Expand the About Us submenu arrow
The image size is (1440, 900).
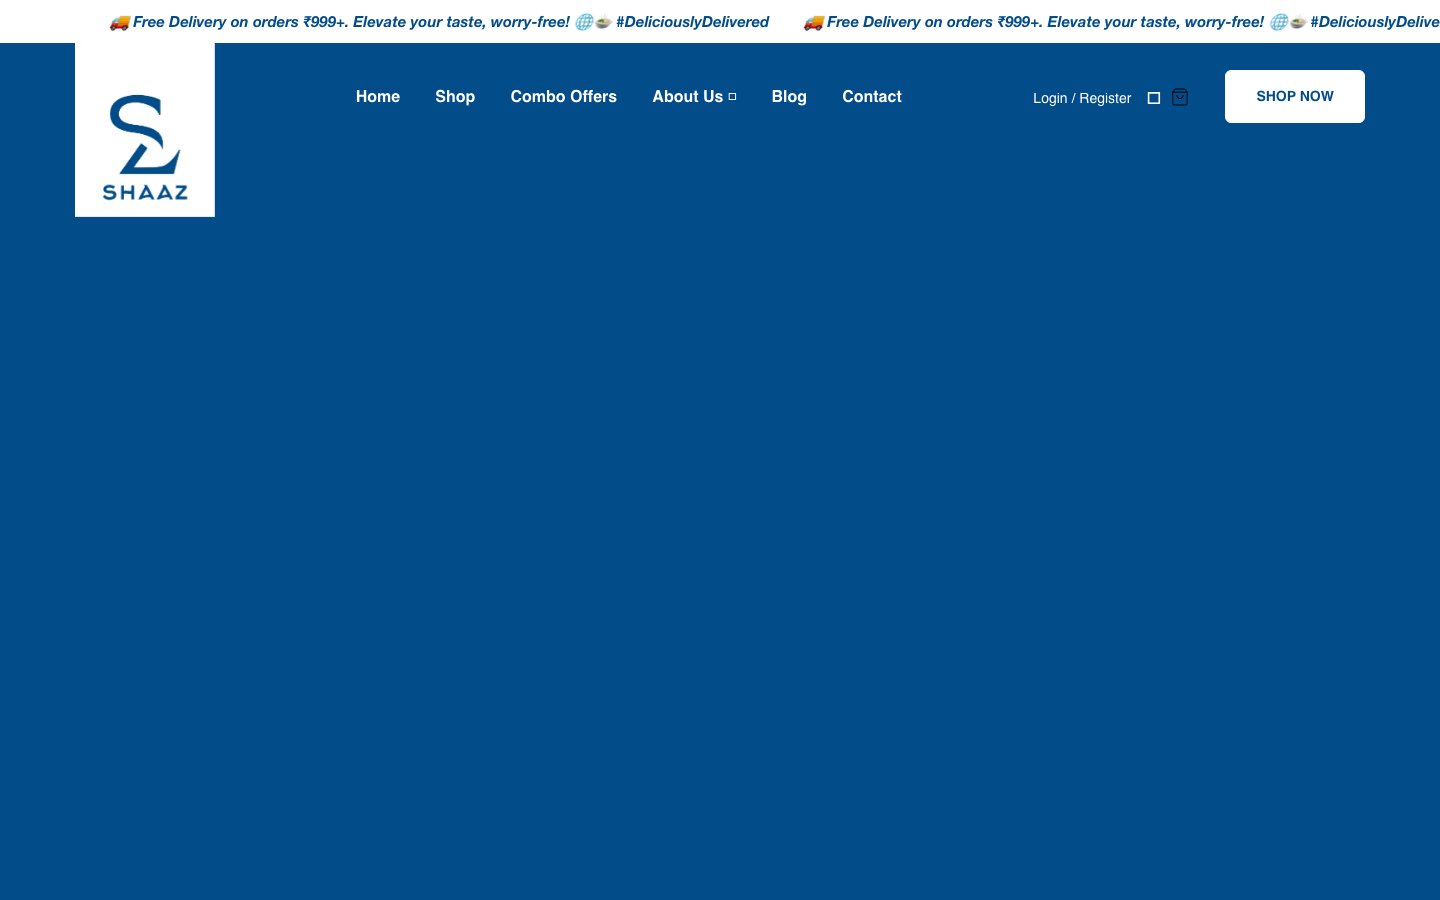coord(732,97)
